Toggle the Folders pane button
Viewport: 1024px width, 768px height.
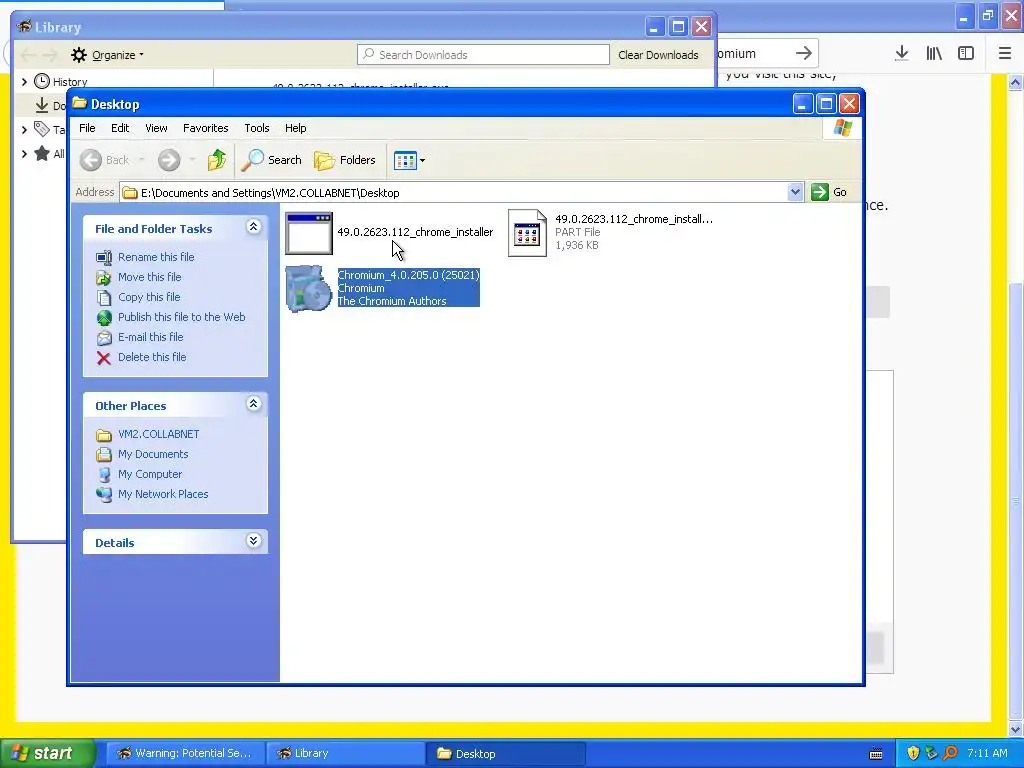[x=345, y=160]
